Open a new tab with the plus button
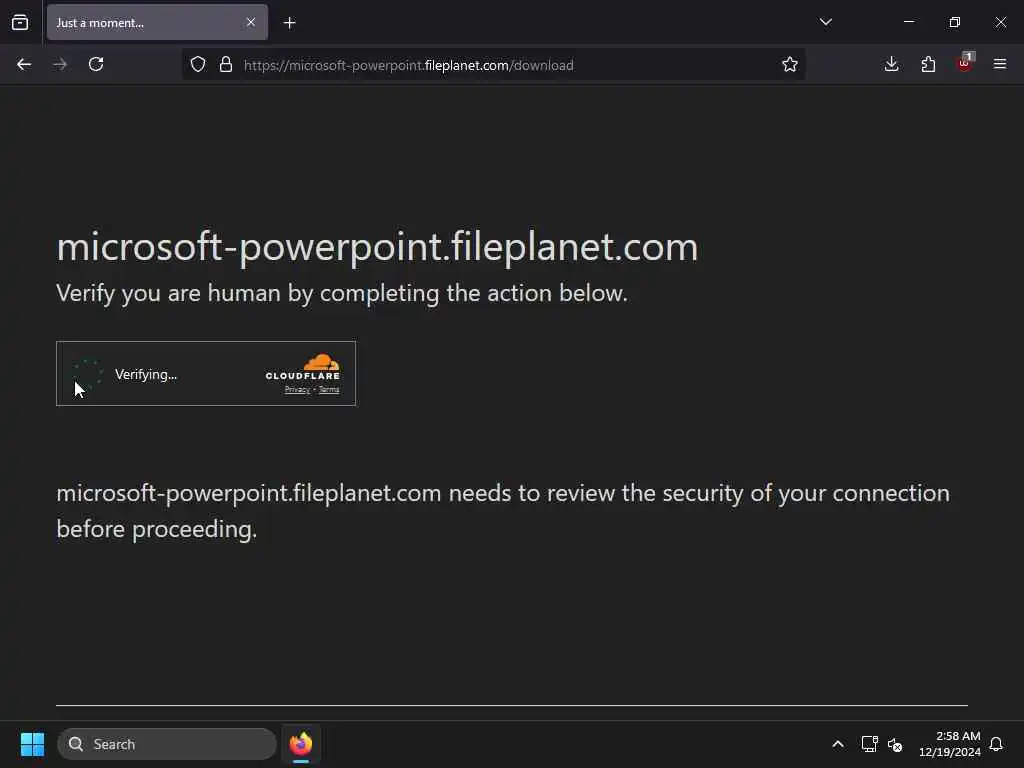1024x768 pixels. 289,23
